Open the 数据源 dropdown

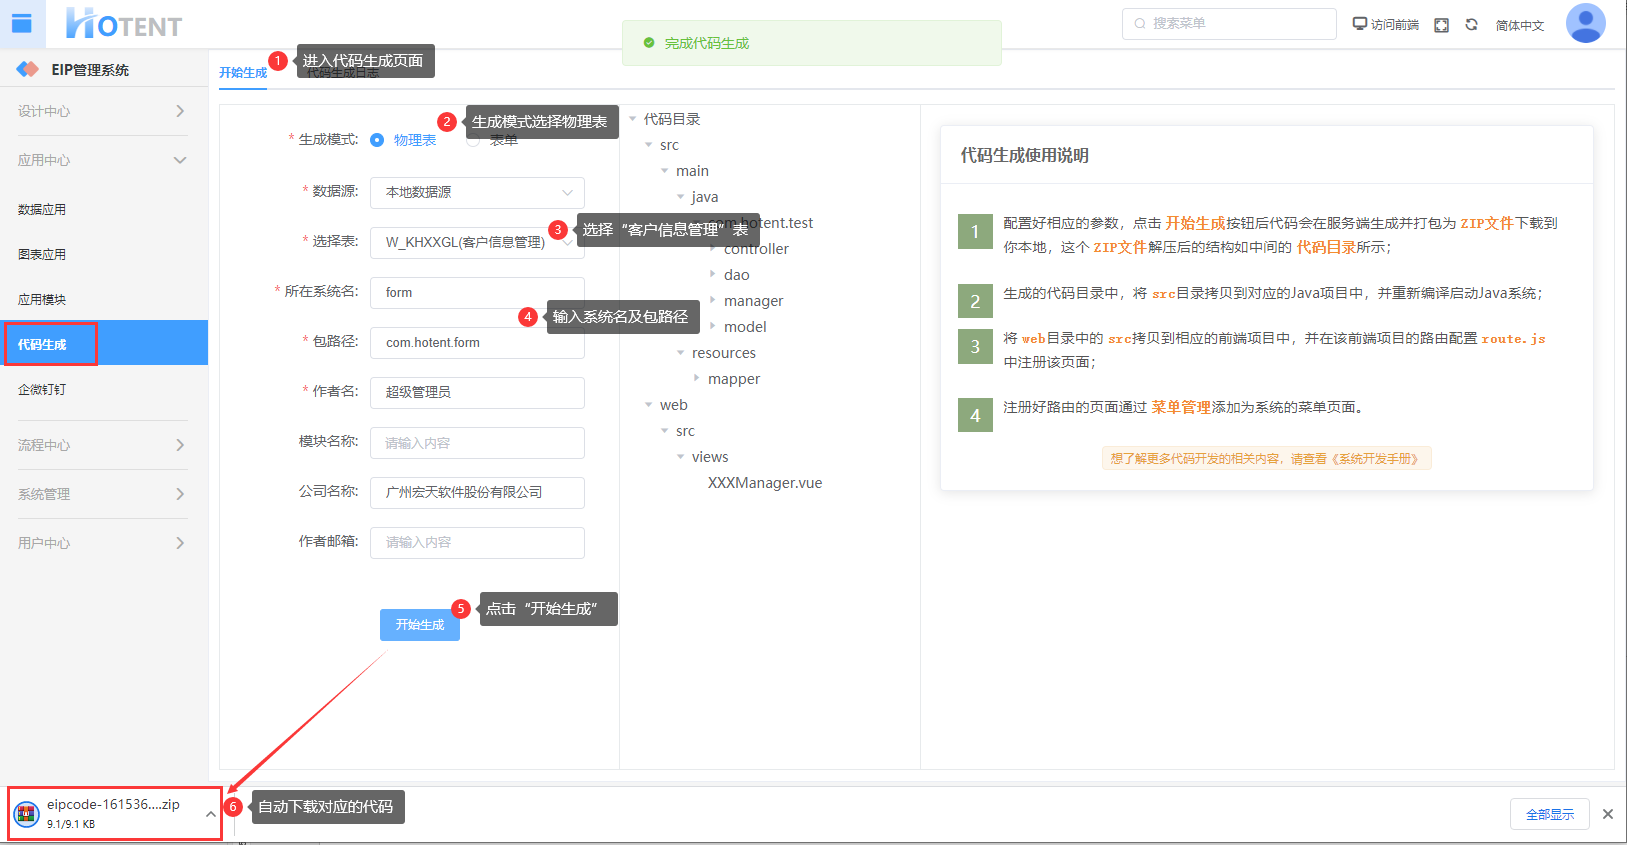(x=477, y=192)
